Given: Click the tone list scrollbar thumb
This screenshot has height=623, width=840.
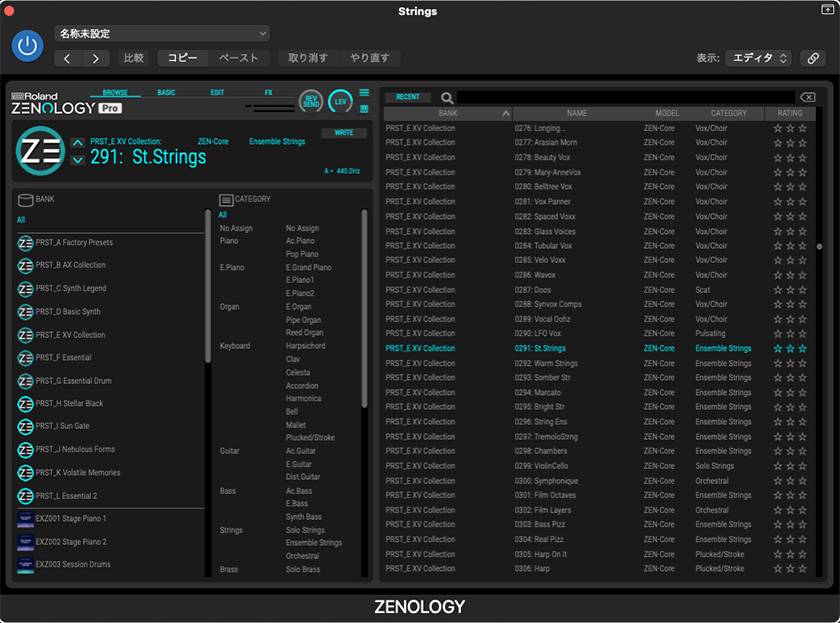Looking at the screenshot, I should tap(819, 246).
